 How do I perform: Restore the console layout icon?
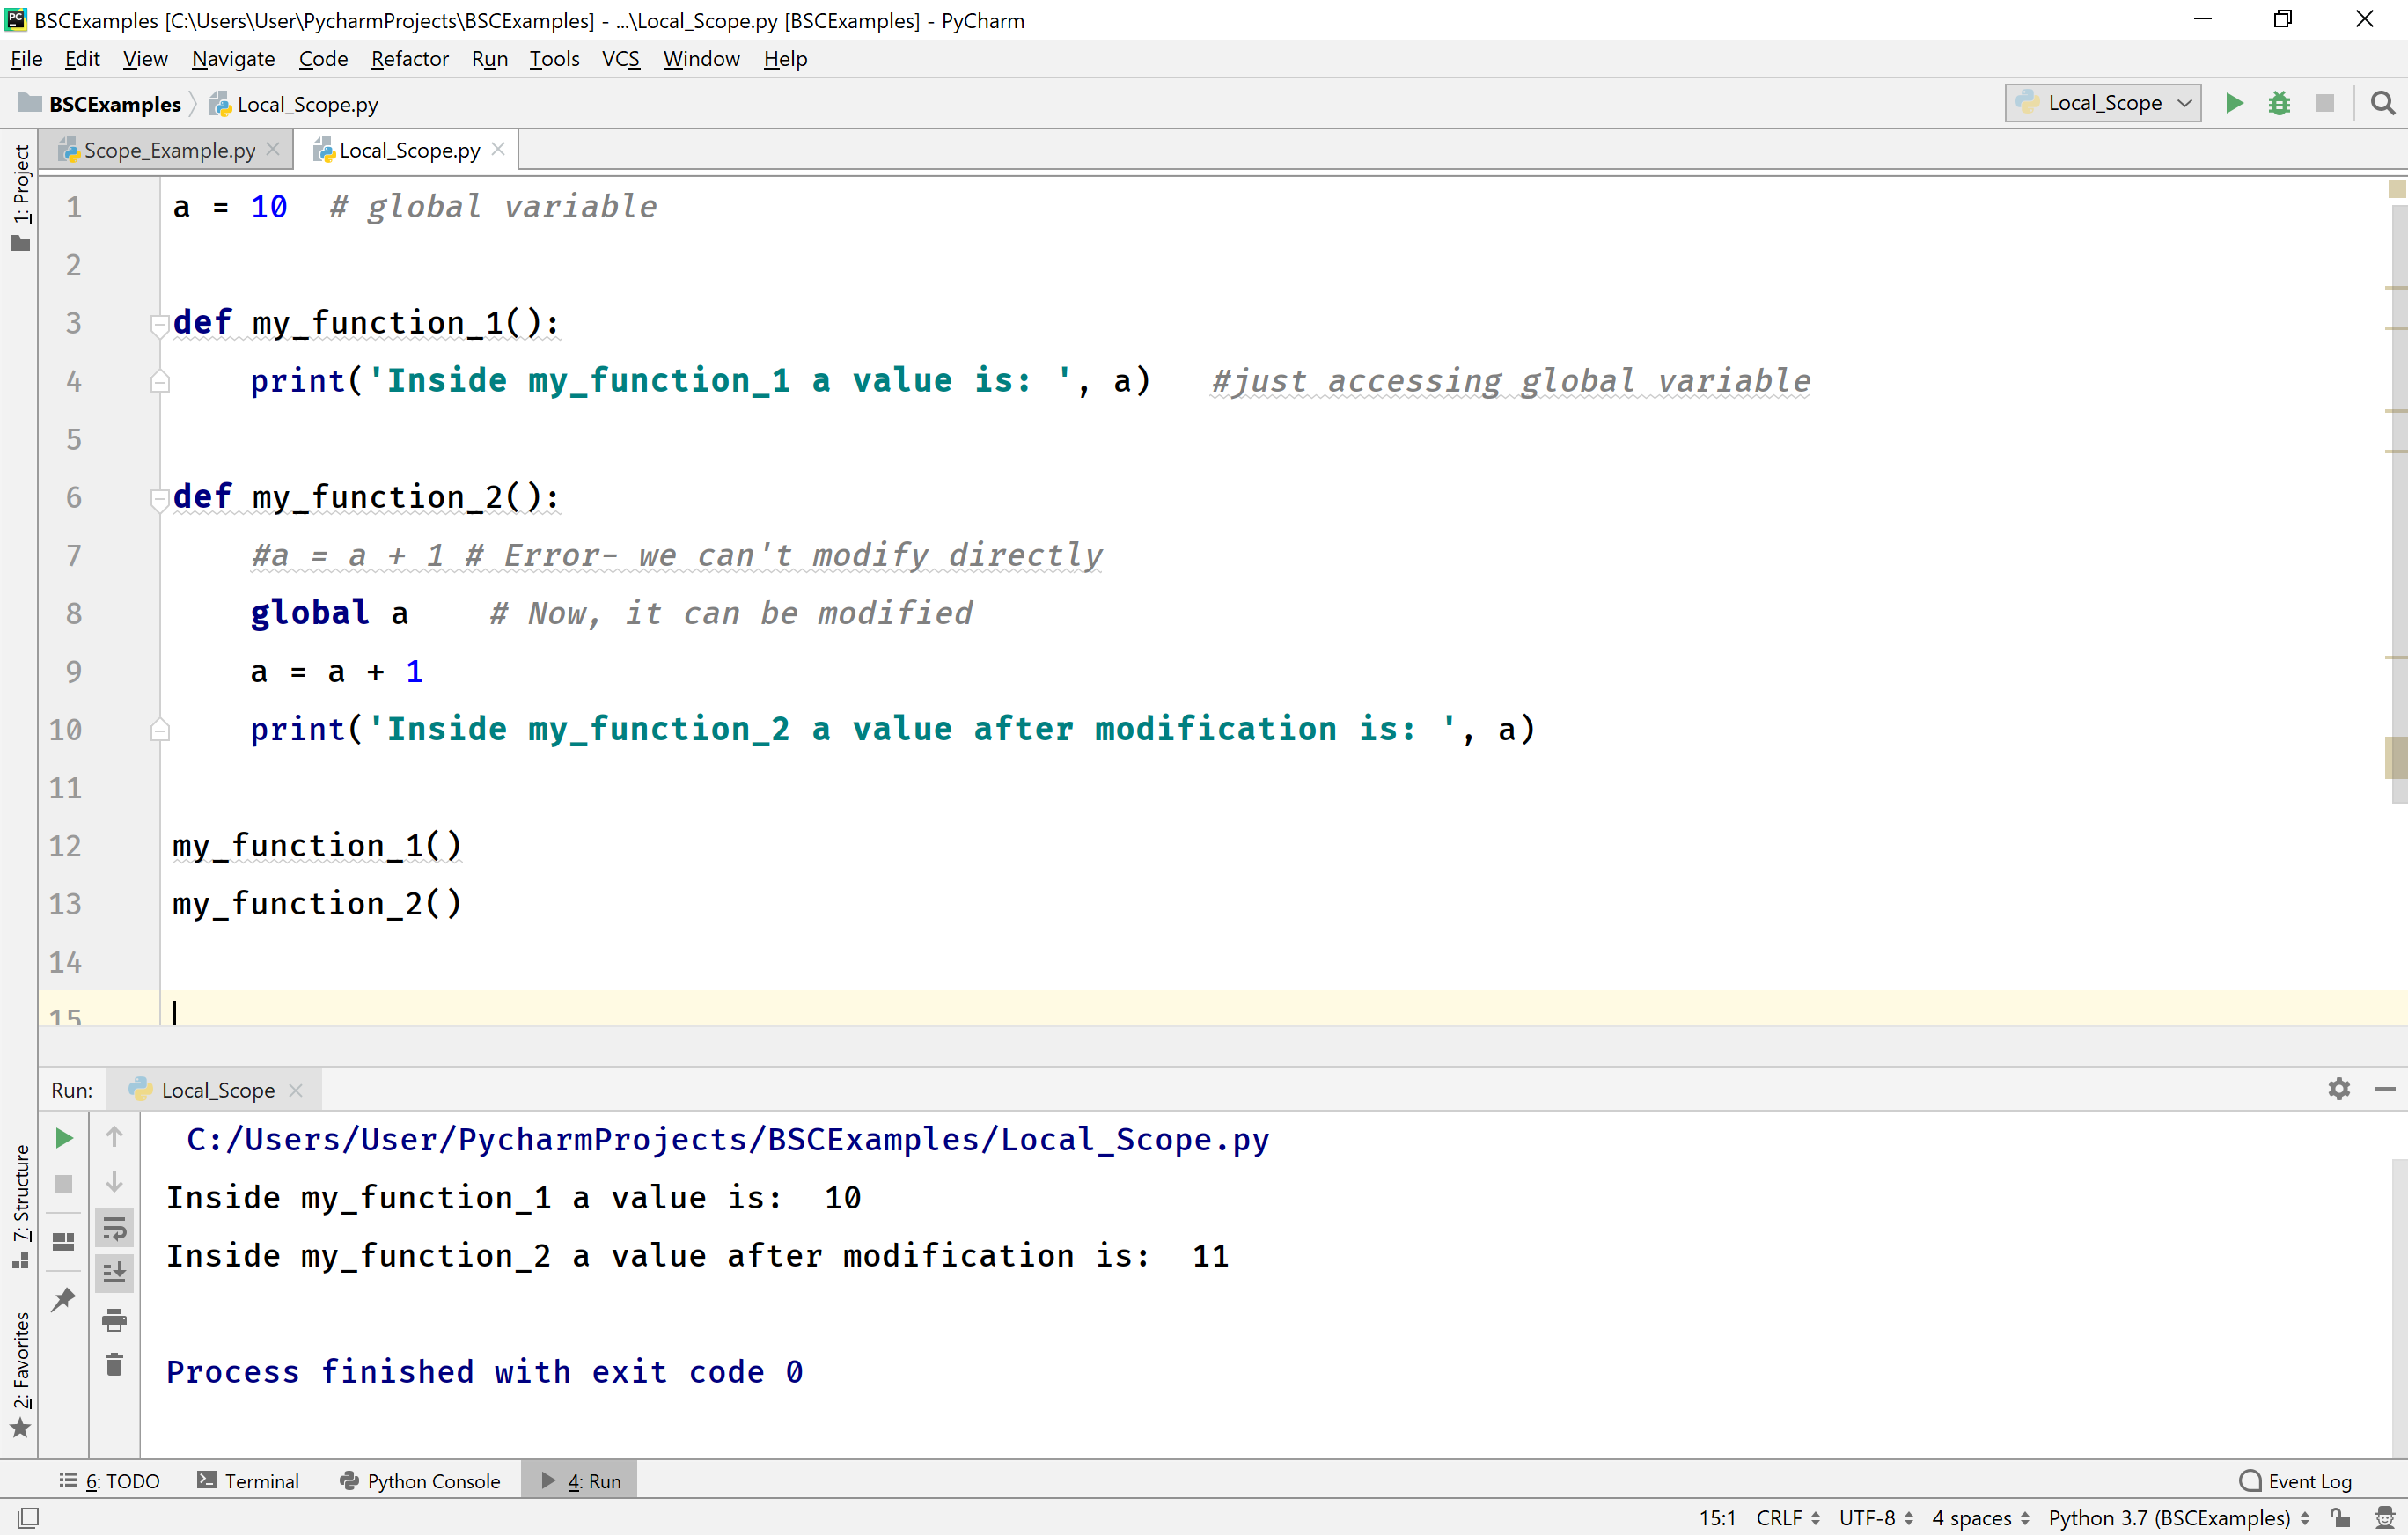click(x=63, y=1241)
